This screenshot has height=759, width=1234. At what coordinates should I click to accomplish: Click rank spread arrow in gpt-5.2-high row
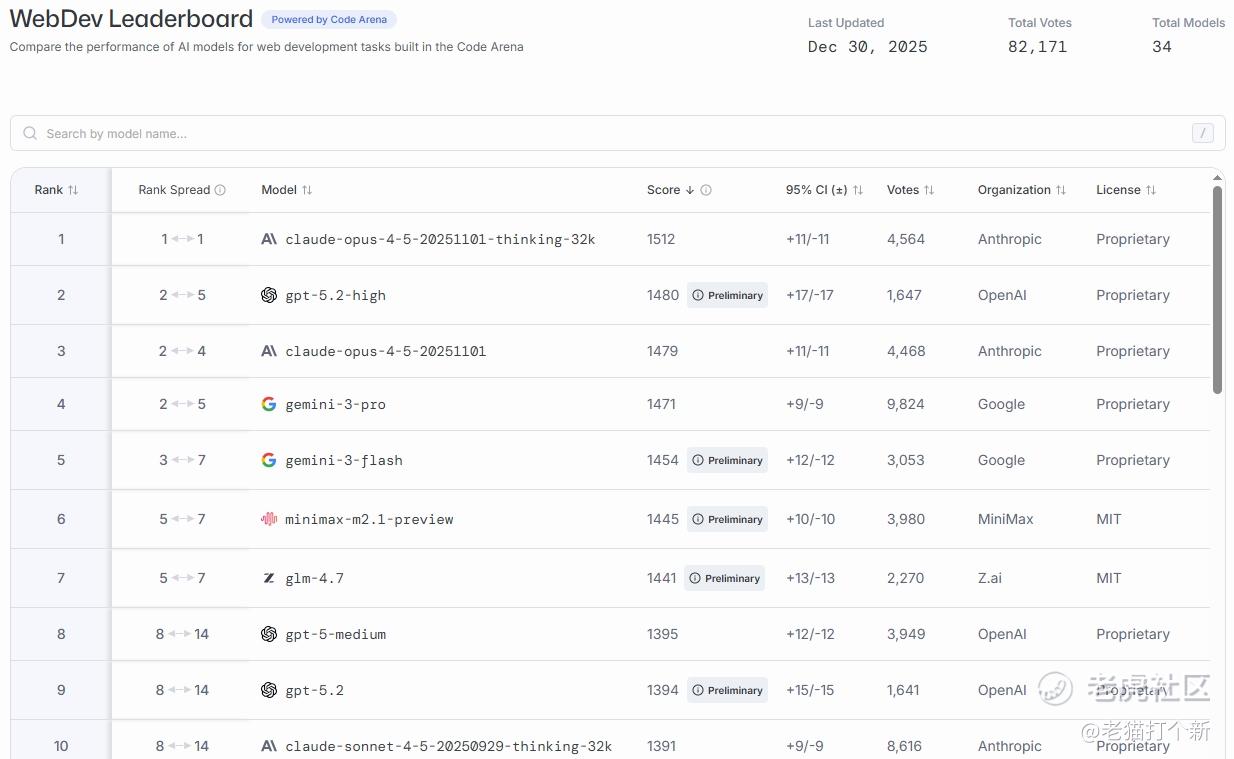pos(182,295)
